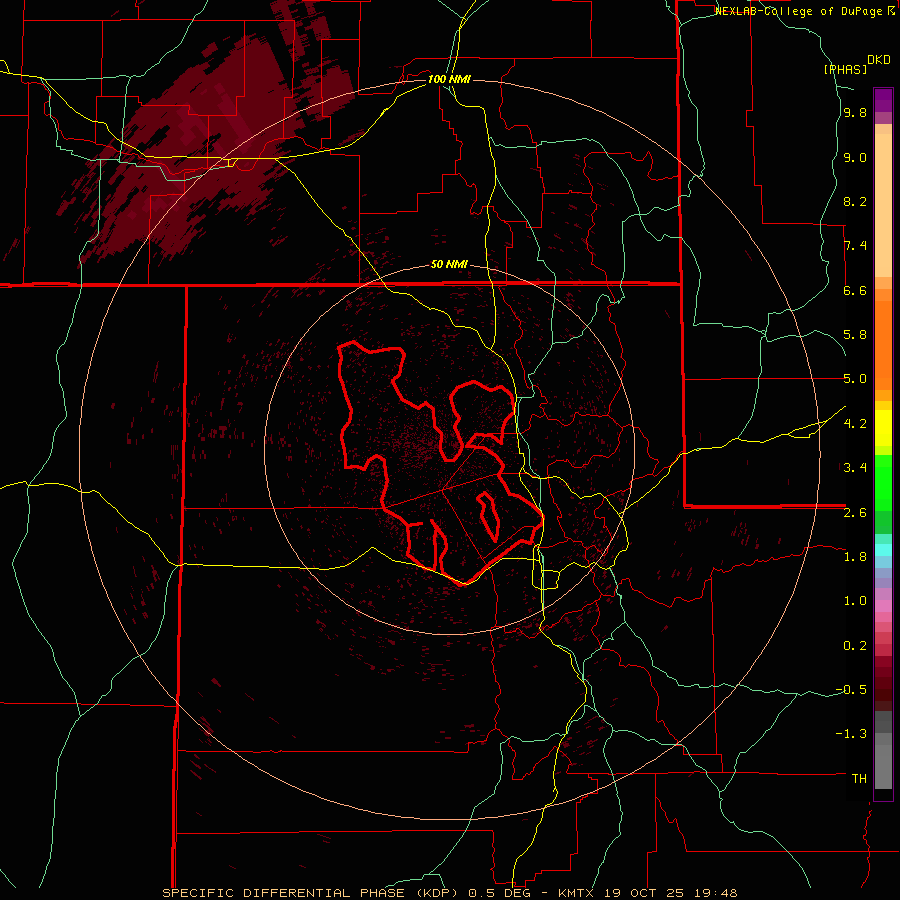Click the 5.0 value on the scale
900x900 pixels.
click(x=855, y=379)
